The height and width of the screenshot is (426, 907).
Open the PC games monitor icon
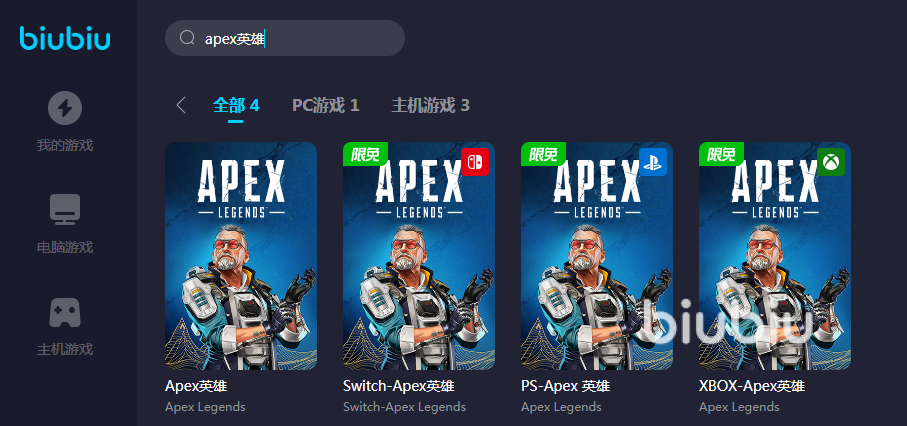(65, 210)
